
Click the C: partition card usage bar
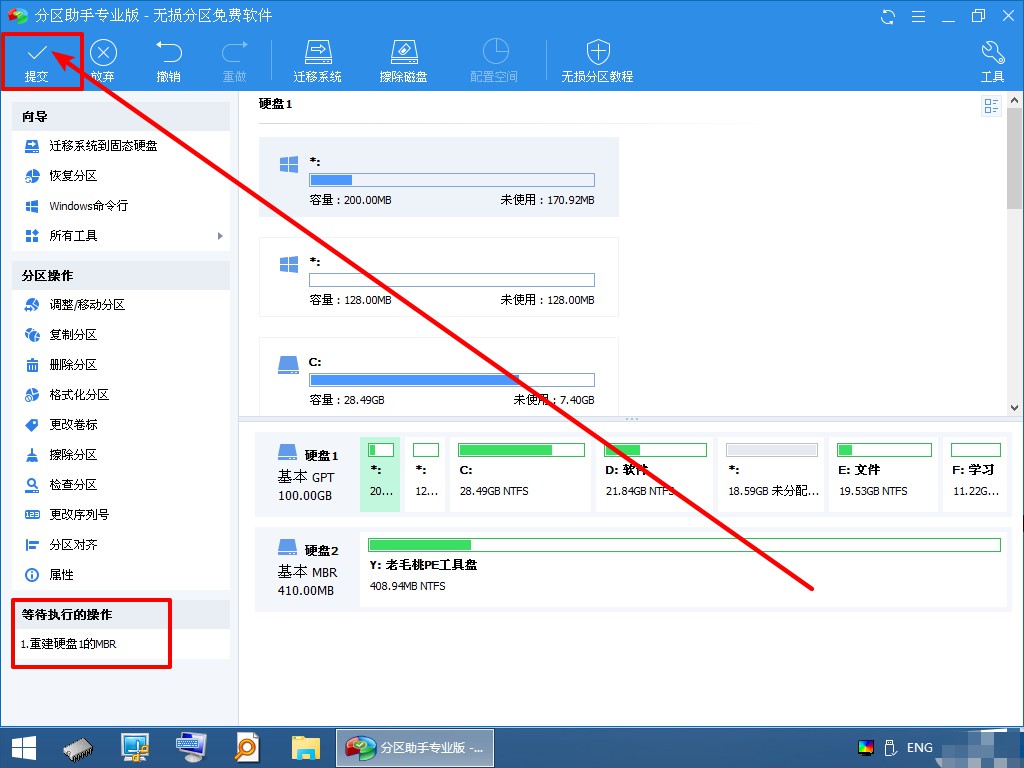[x=452, y=380]
